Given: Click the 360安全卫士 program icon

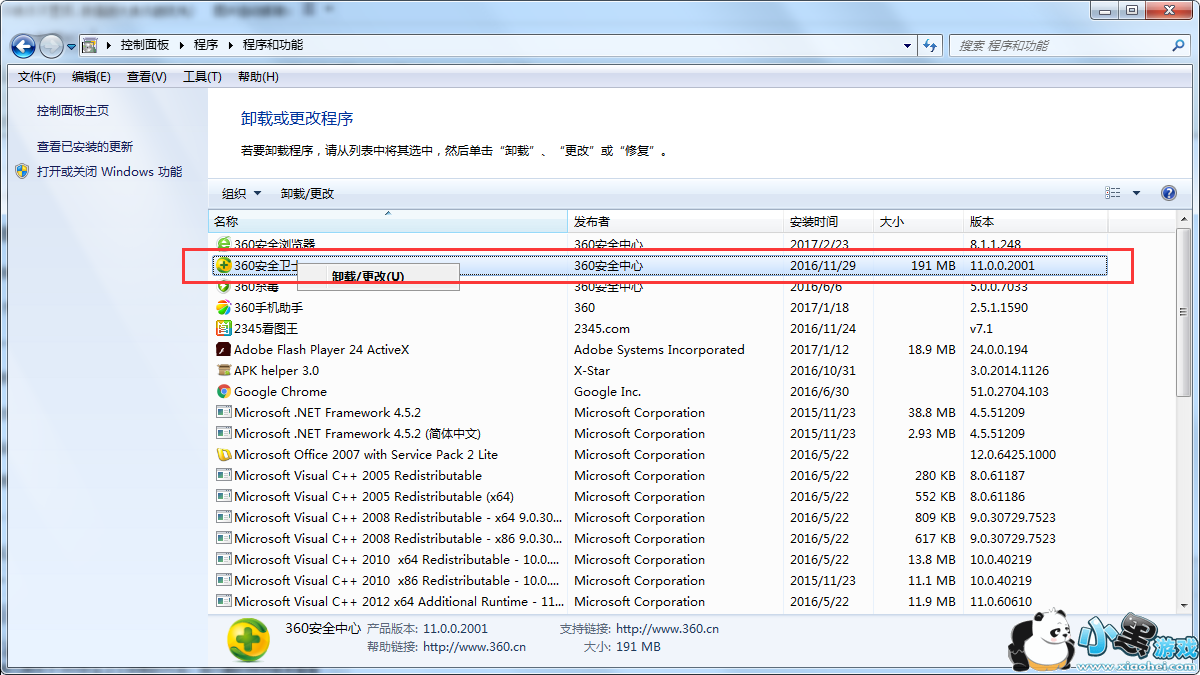Looking at the screenshot, I should click(x=224, y=266).
